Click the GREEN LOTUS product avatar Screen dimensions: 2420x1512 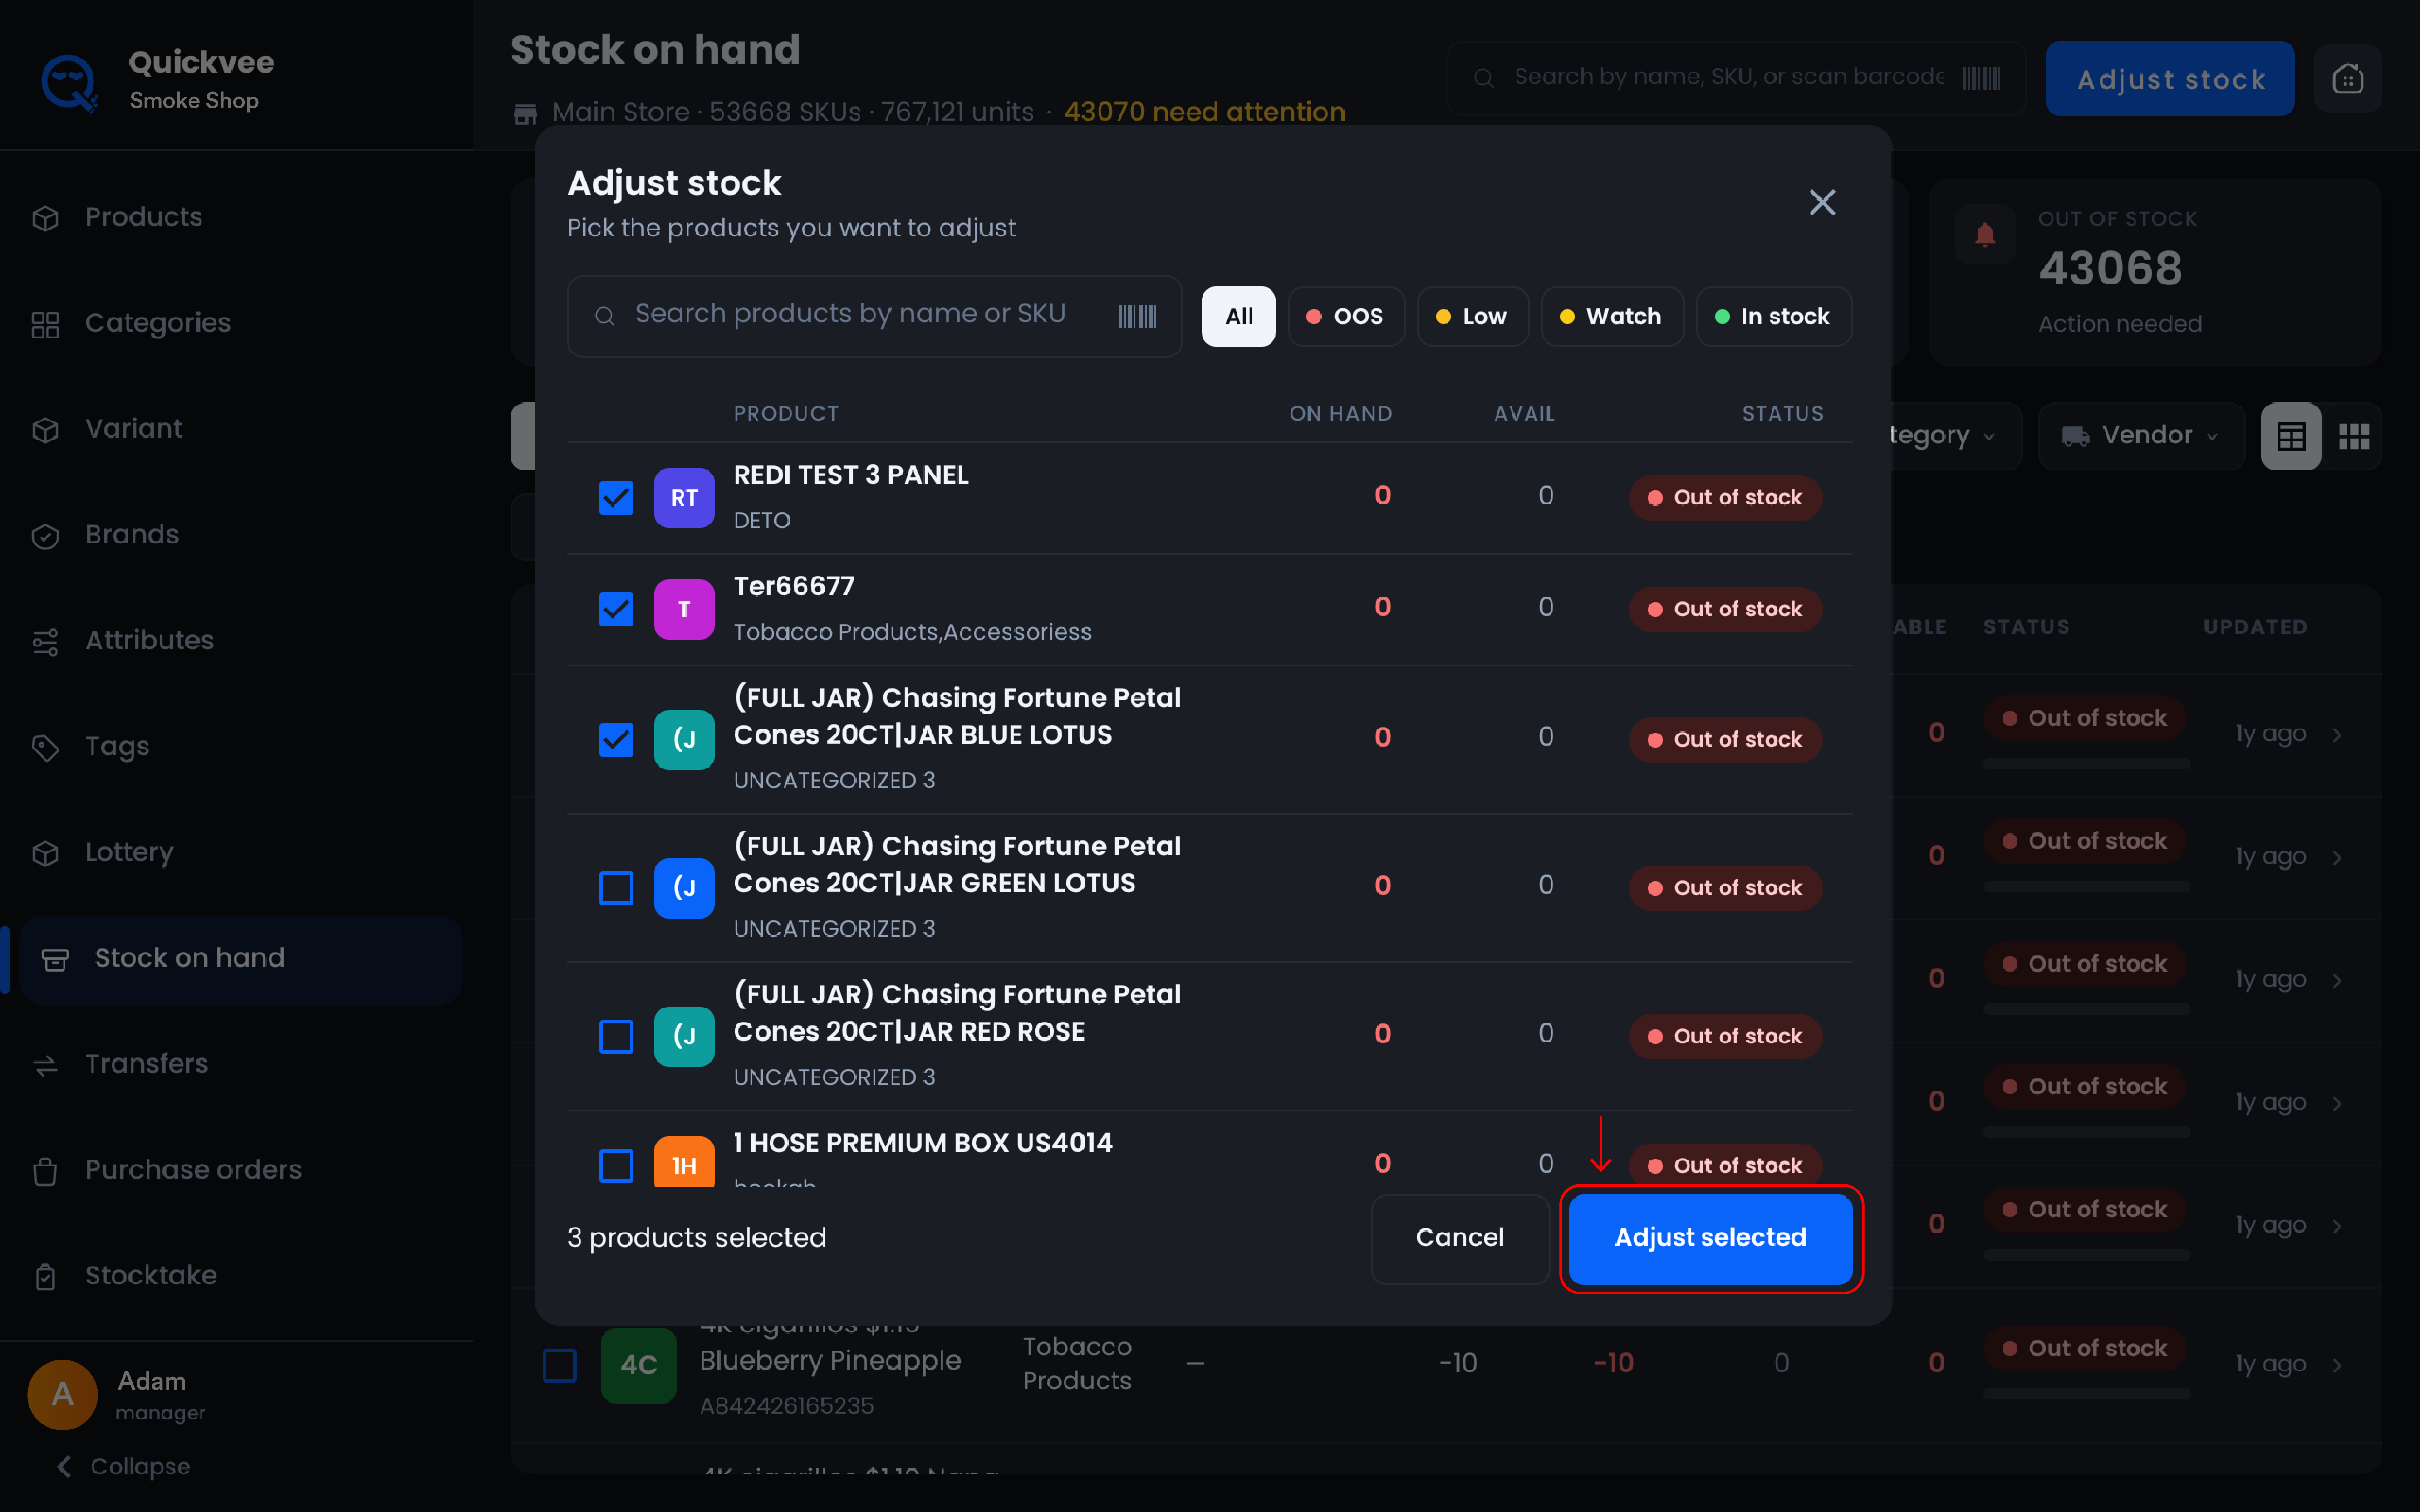coord(684,888)
